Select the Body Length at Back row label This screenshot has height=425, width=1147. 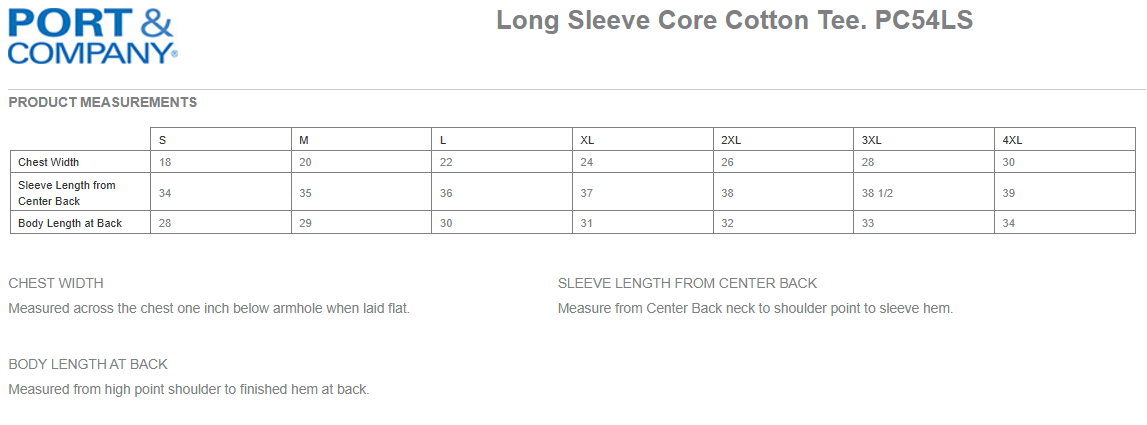pyautogui.click(x=70, y=223)
